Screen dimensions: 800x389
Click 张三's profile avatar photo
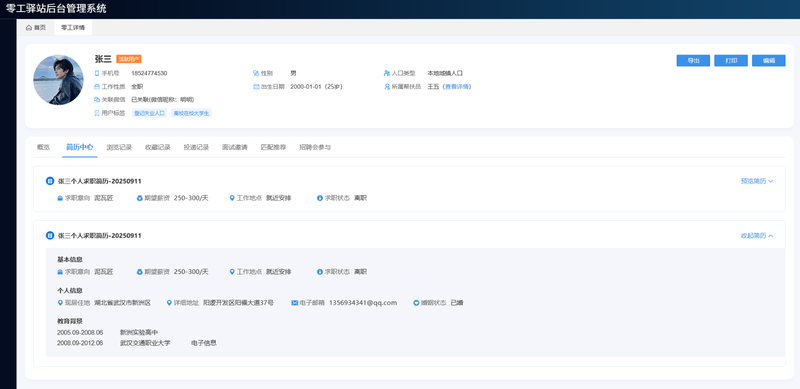pyautogui.click(x=58, y=80)
